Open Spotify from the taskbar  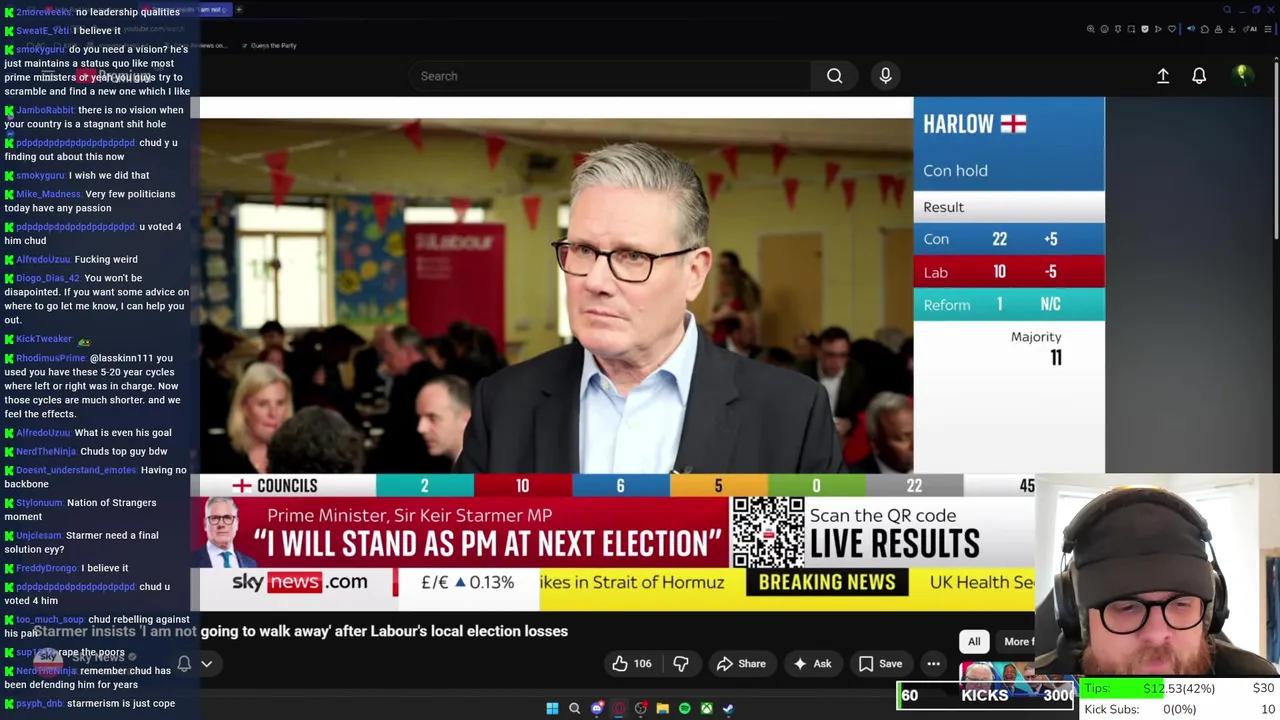684,709
